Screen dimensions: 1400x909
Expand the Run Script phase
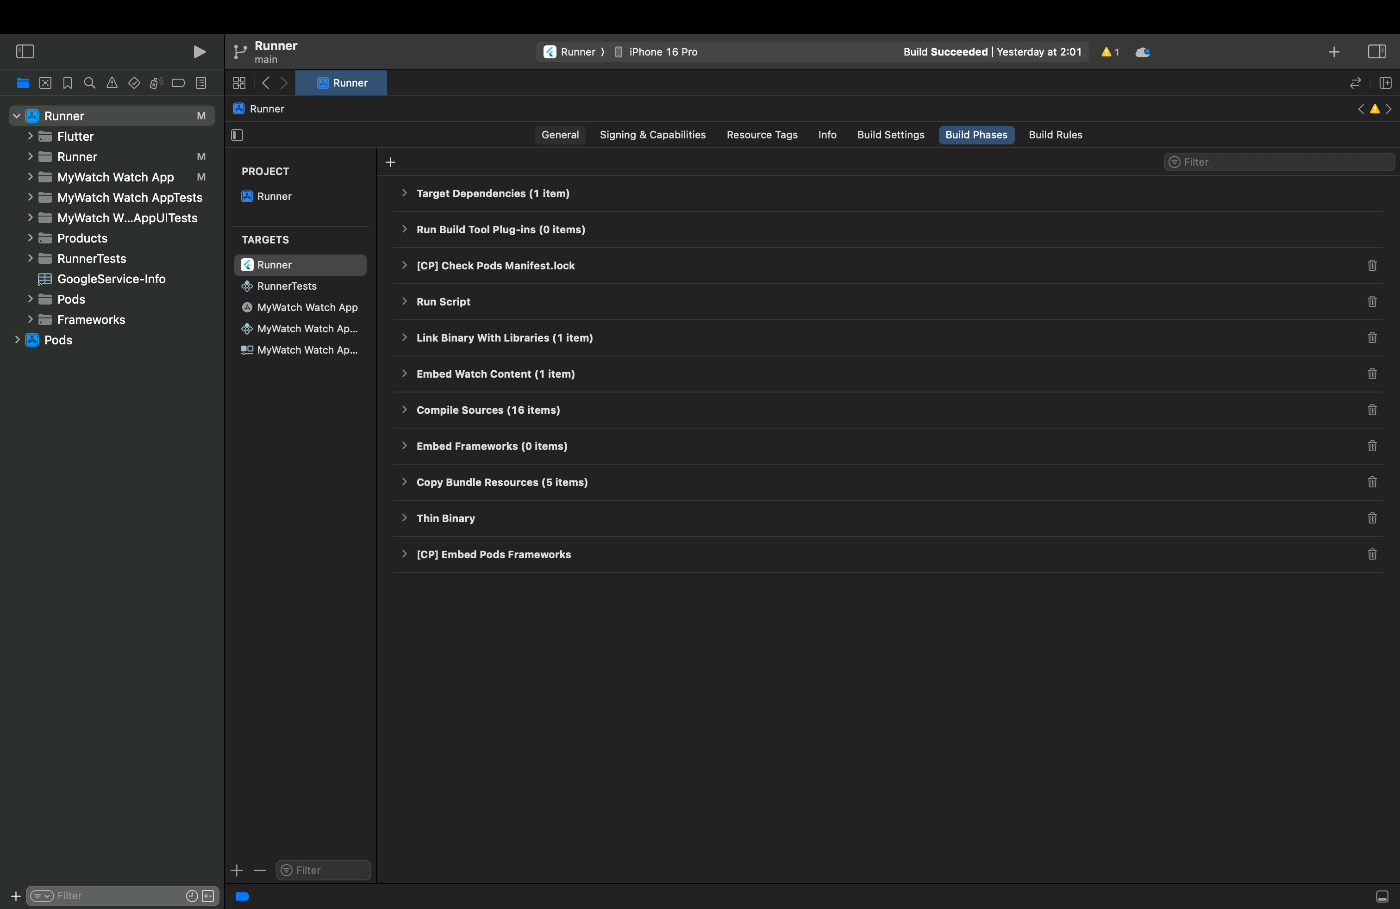(x=404, y=301)
